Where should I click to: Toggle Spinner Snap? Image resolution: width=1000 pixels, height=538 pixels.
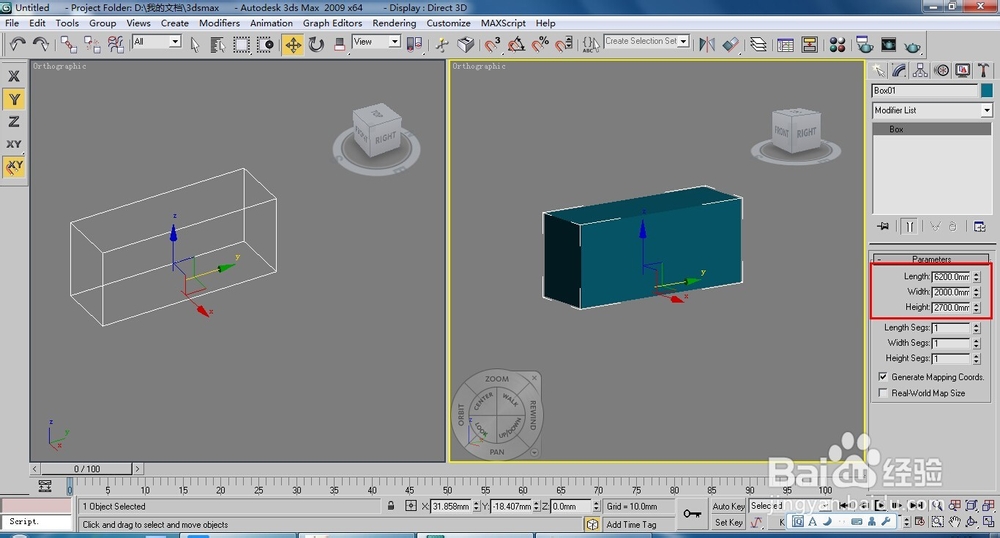564,44
